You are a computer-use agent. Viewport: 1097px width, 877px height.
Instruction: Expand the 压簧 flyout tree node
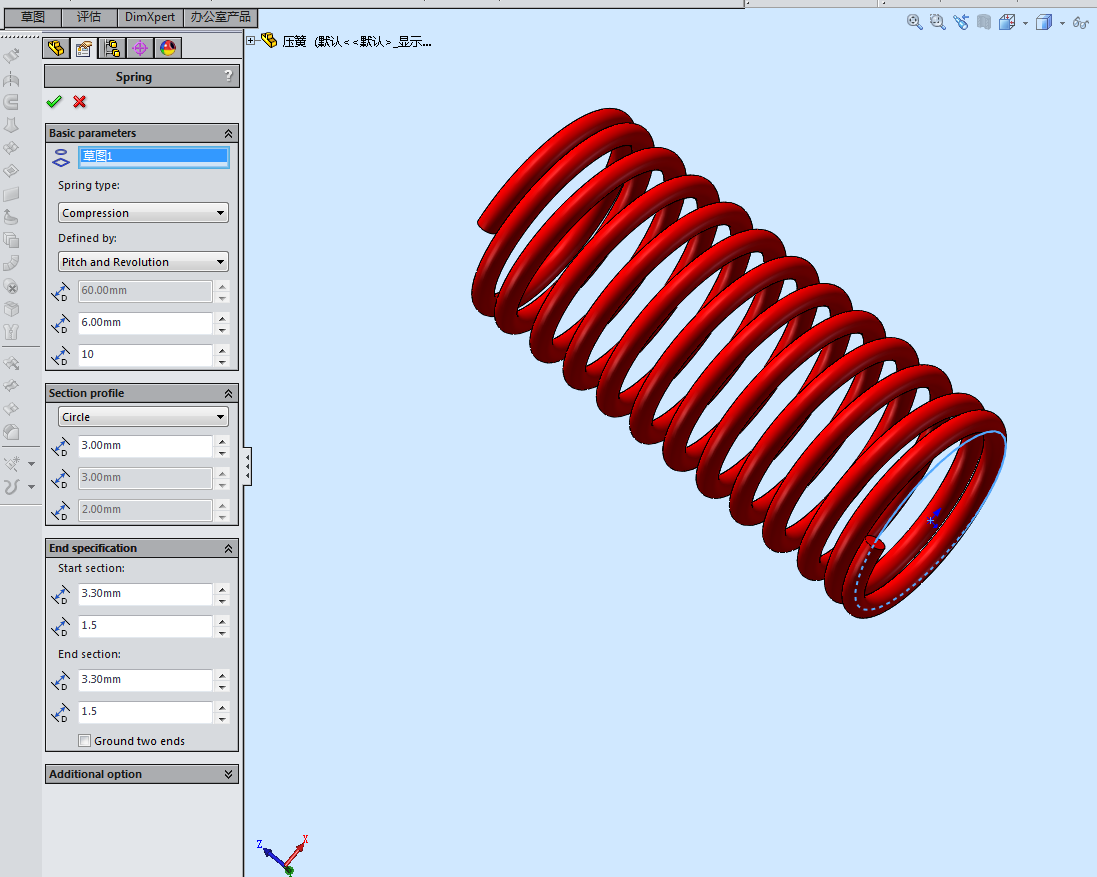pyautogui.click(x=250, y=41)
